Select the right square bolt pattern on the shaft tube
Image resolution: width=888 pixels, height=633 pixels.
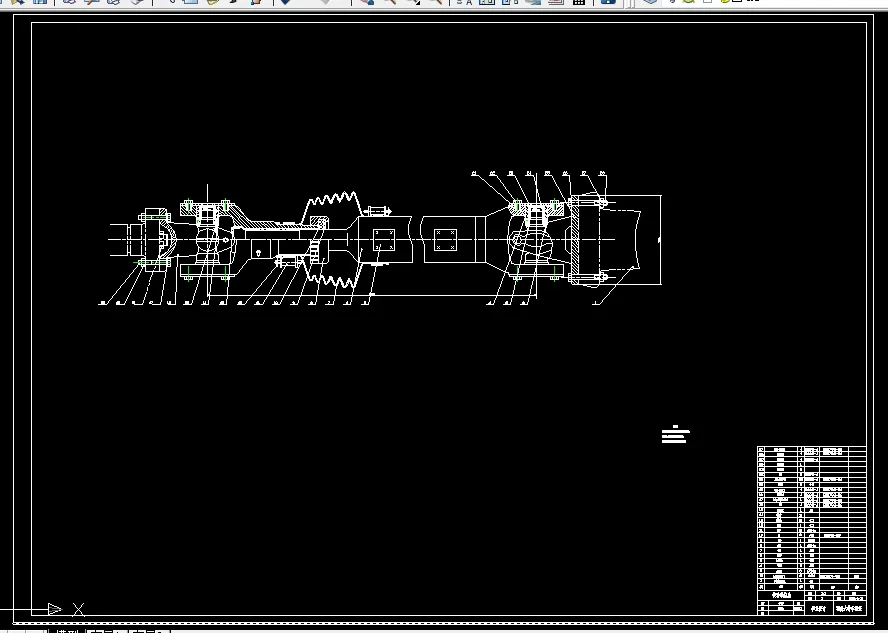coord(445,240)
